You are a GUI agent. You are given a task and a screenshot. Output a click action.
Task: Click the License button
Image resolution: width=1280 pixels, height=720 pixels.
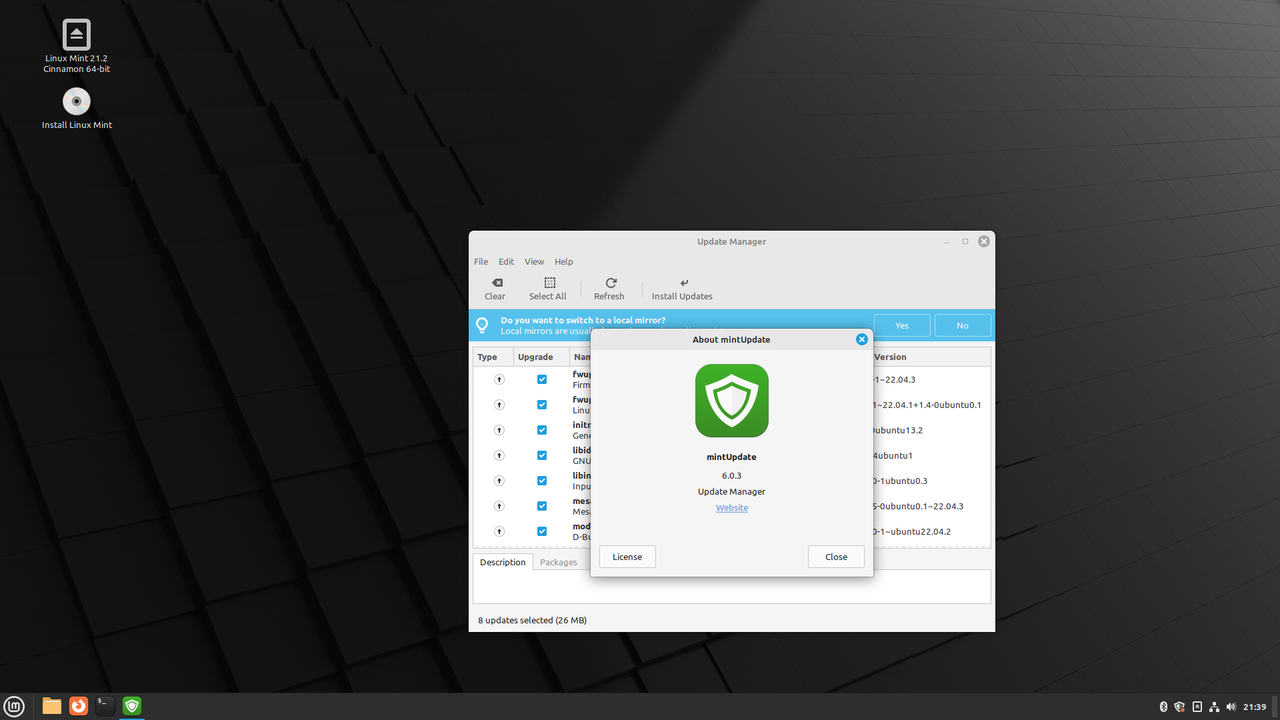click(x=627, y=556)
